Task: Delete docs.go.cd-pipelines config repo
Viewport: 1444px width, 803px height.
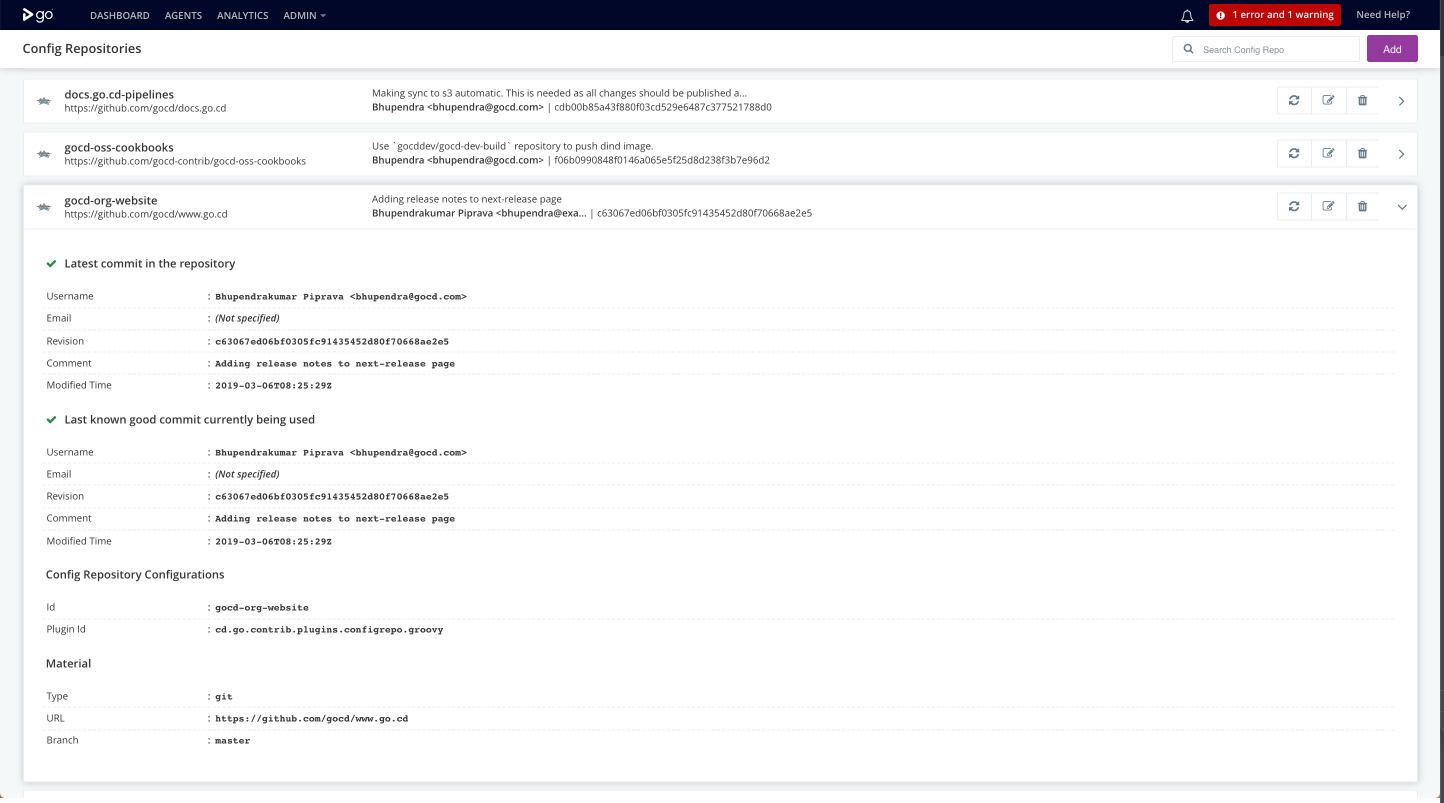Action: pyautogui.click(x=1362, y=100)
